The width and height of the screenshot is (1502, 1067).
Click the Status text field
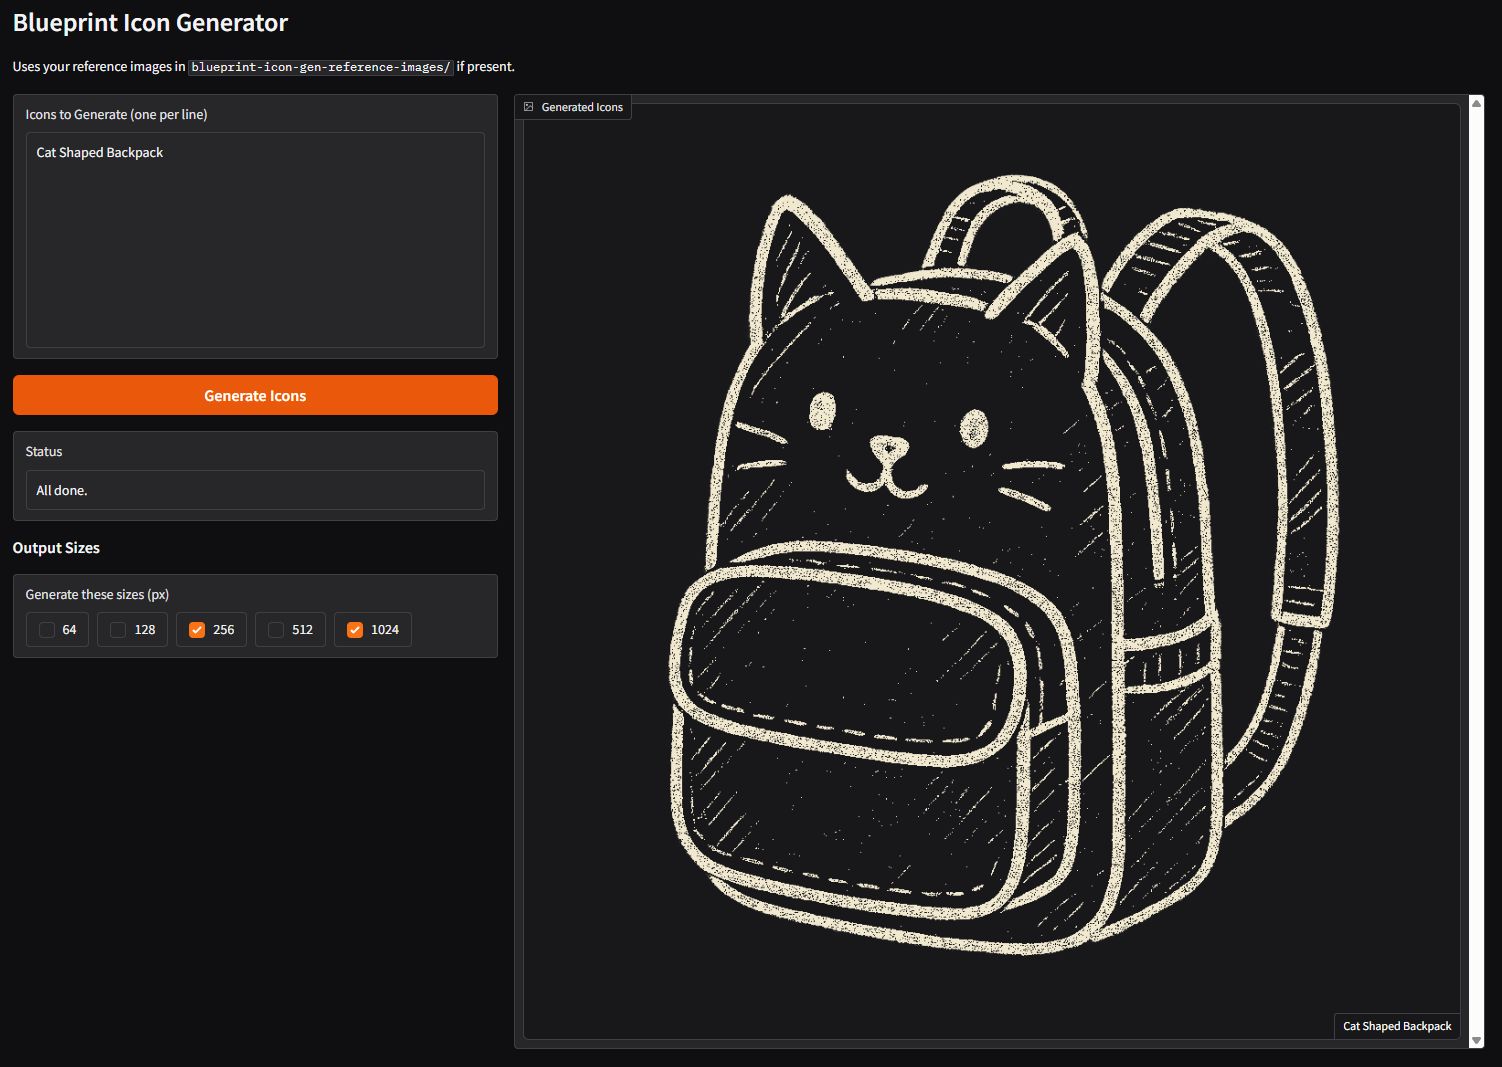click(x=255, y=490)
